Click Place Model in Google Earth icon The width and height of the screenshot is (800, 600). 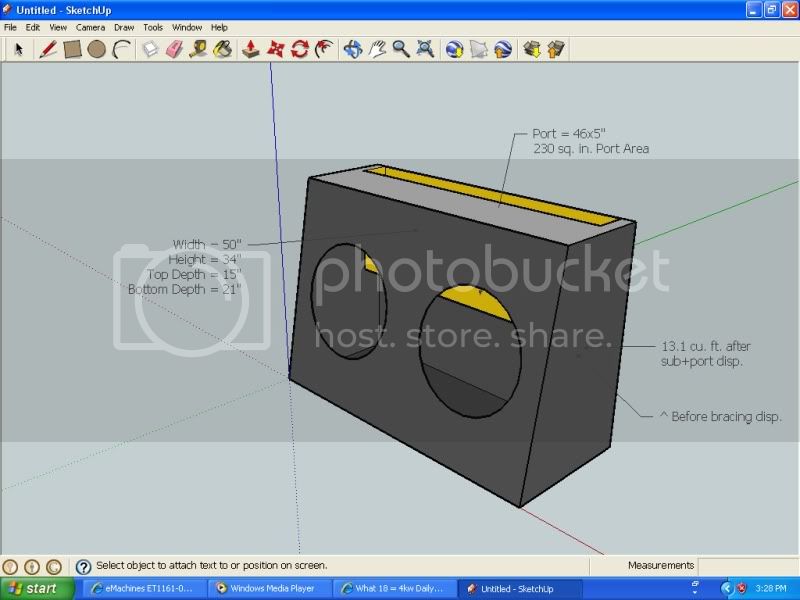pyautogui.click(x=503, y=49)
